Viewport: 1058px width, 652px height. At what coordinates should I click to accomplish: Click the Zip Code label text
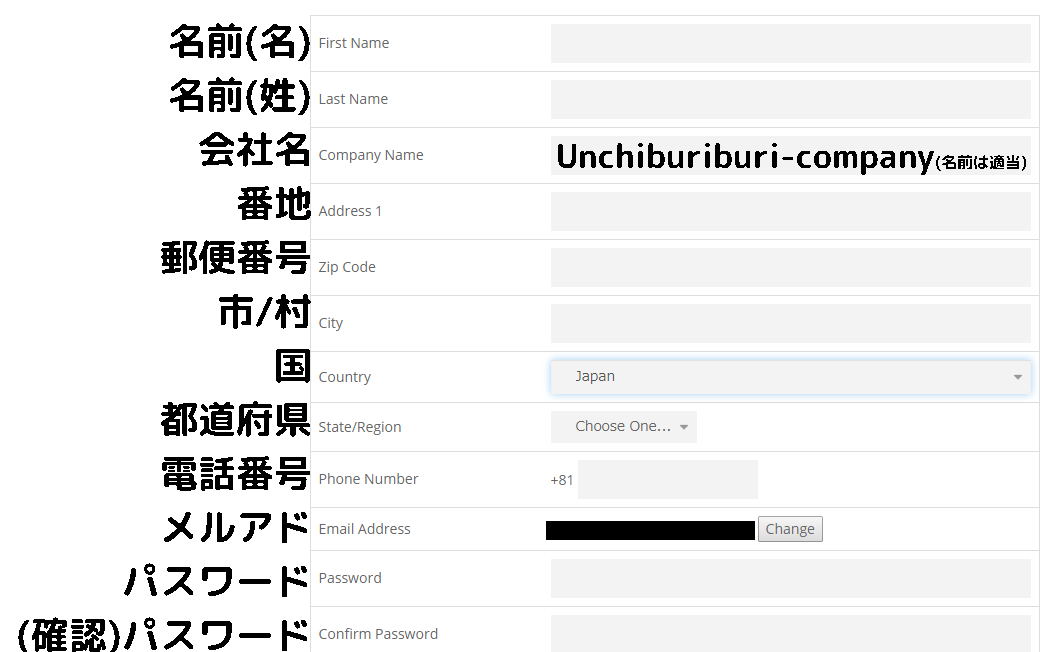click(x=347, y=267)
